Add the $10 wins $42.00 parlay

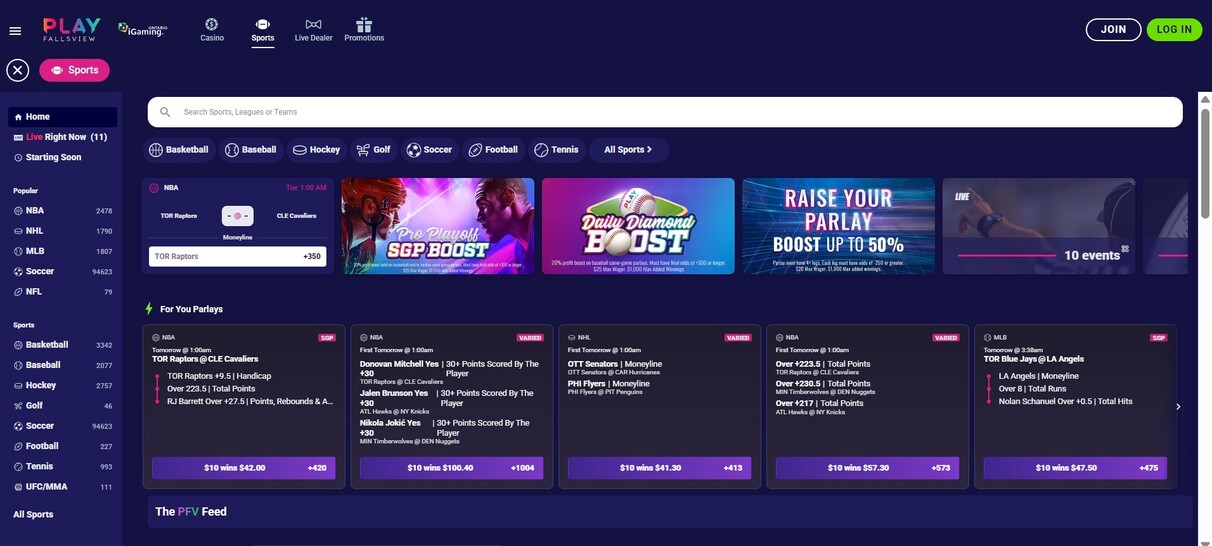pyautogui.click(x=244, y=468)
